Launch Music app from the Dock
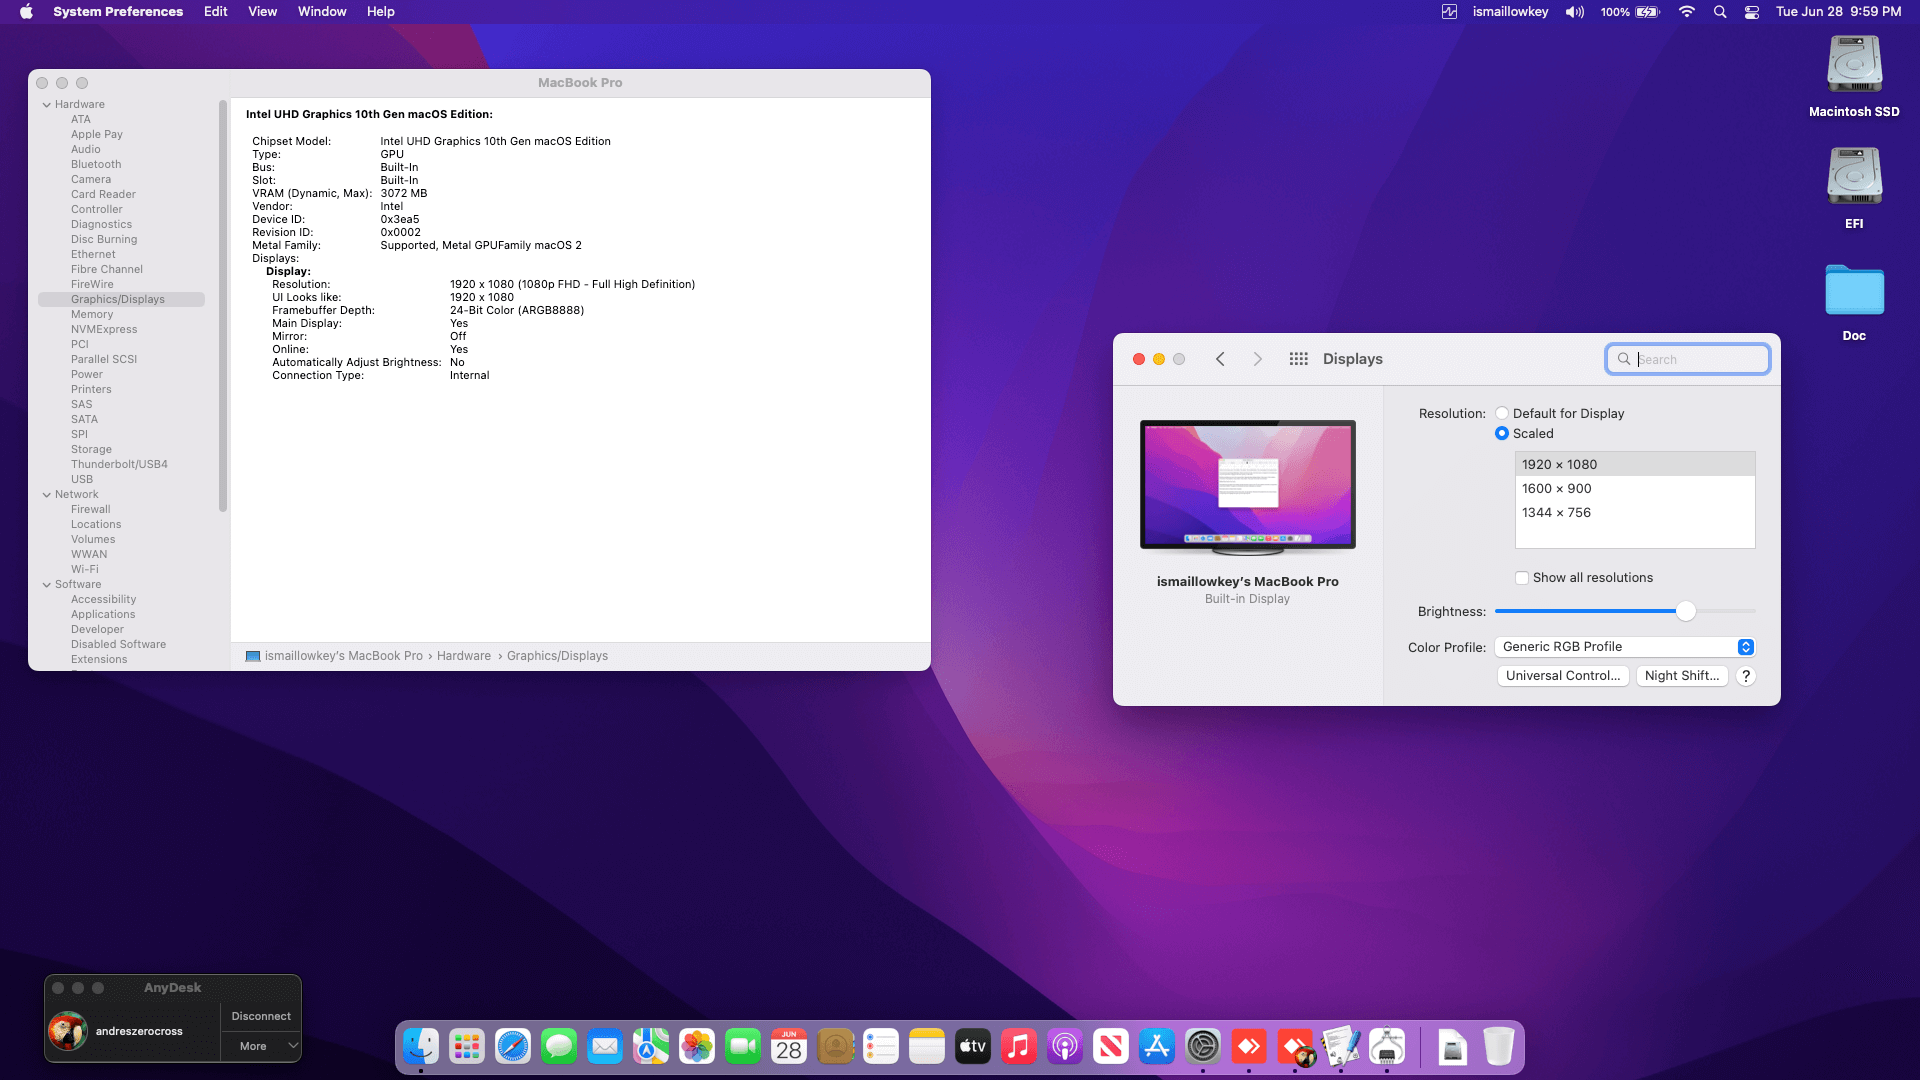The width and height of the screenshot is (1920, 1080). 1019,1047
